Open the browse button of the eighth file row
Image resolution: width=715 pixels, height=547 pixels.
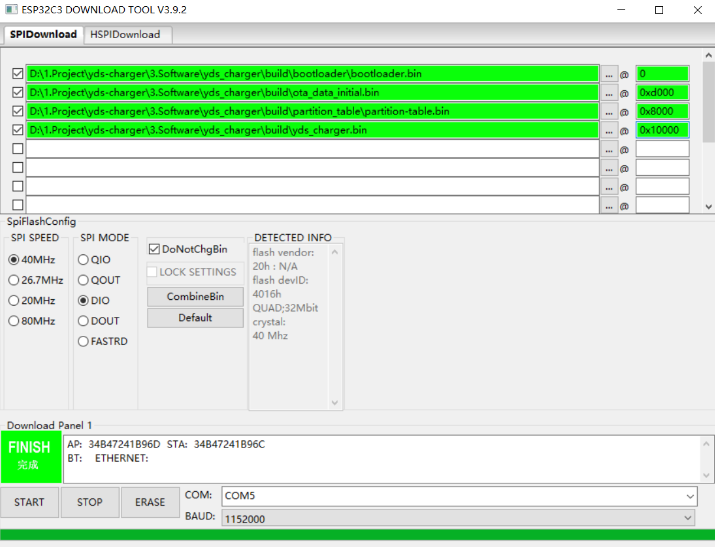coord(609,205)
